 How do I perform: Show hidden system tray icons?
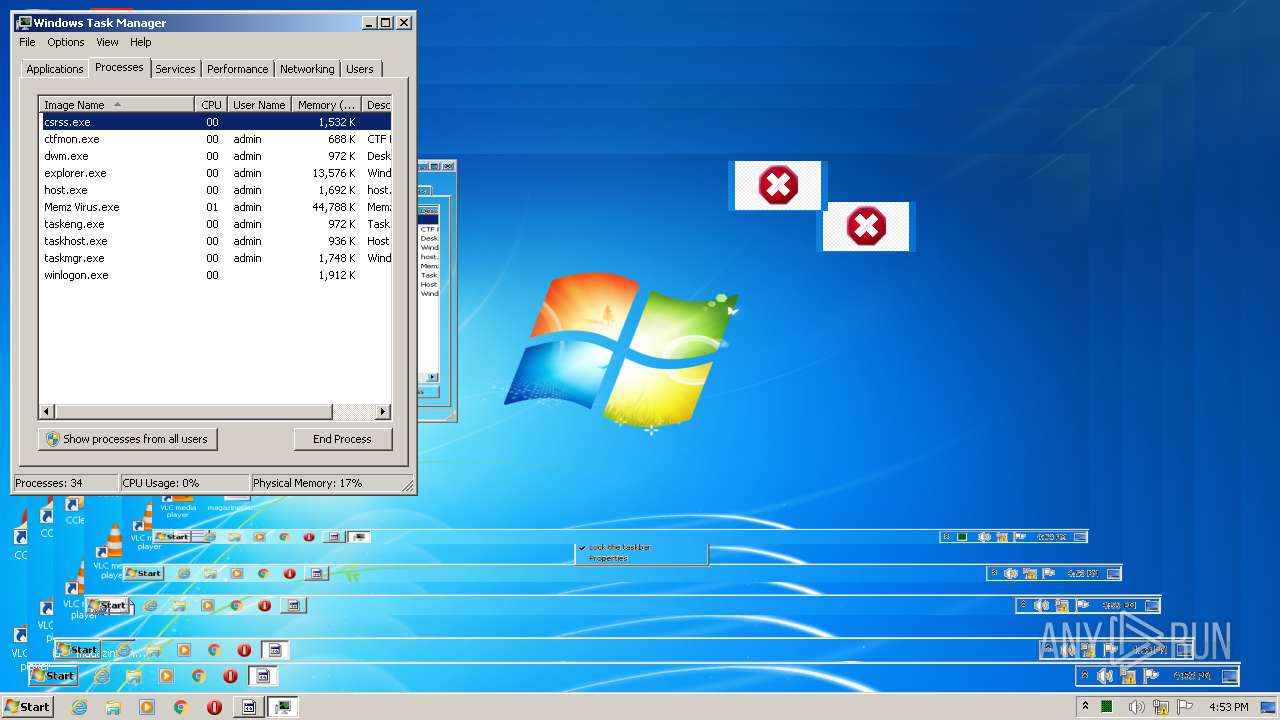coord(1085,707)
